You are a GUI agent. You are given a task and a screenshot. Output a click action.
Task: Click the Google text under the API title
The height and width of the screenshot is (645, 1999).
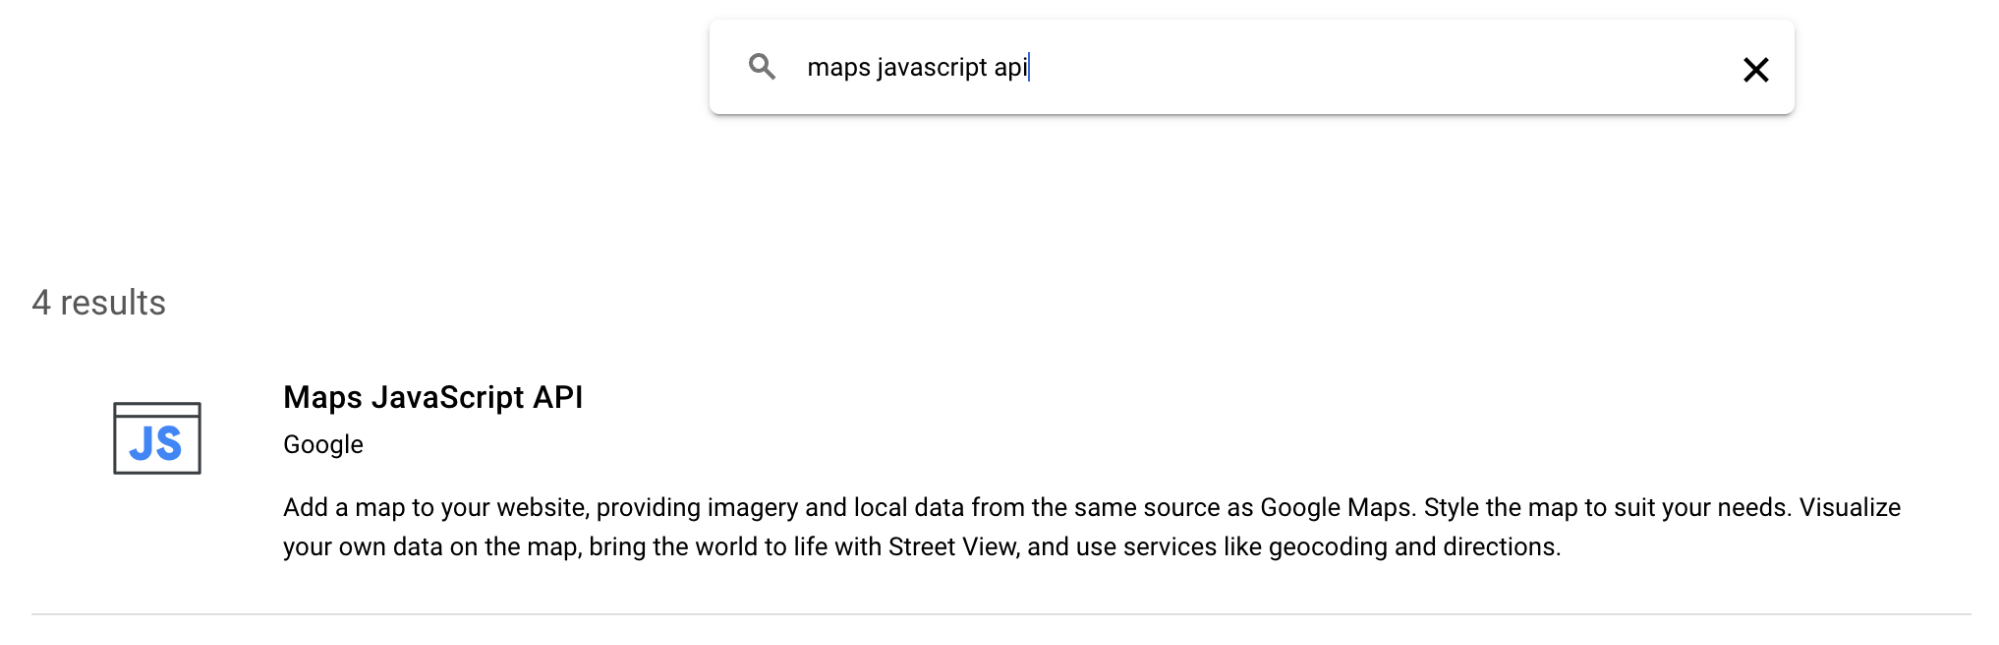click(322, 444)
